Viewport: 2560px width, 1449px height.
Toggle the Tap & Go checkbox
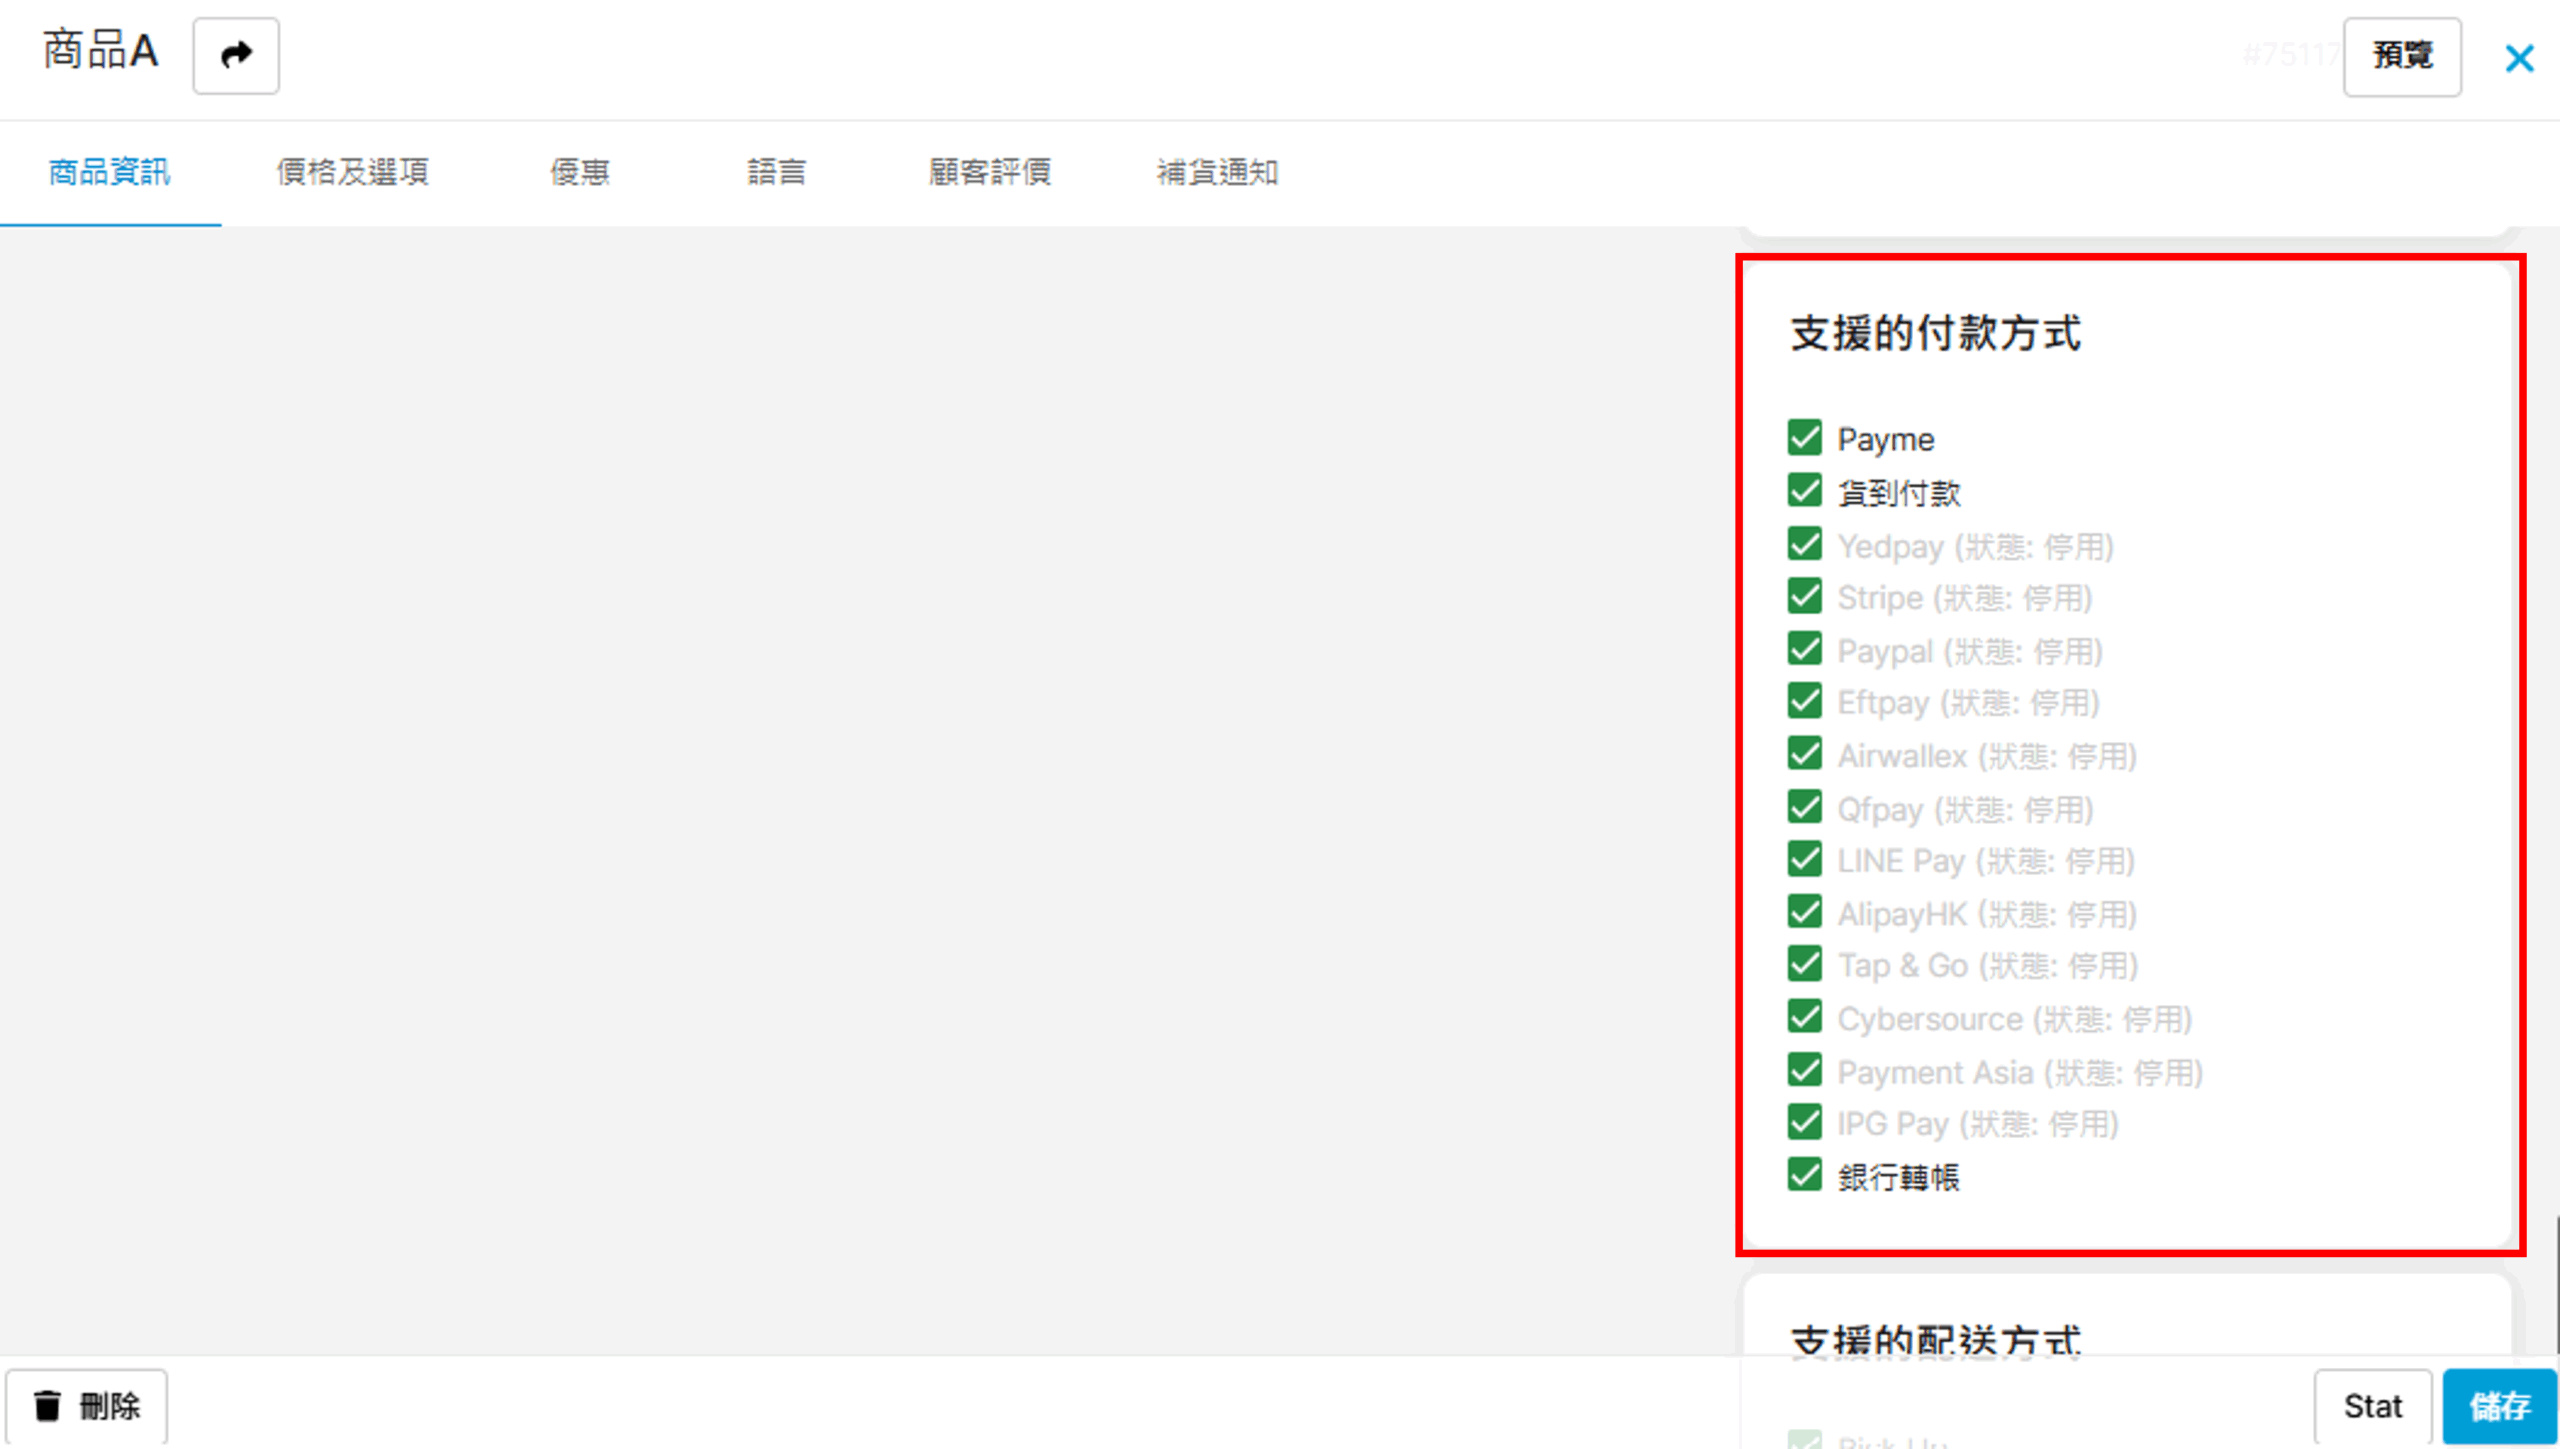click(x=1805, y=964)
